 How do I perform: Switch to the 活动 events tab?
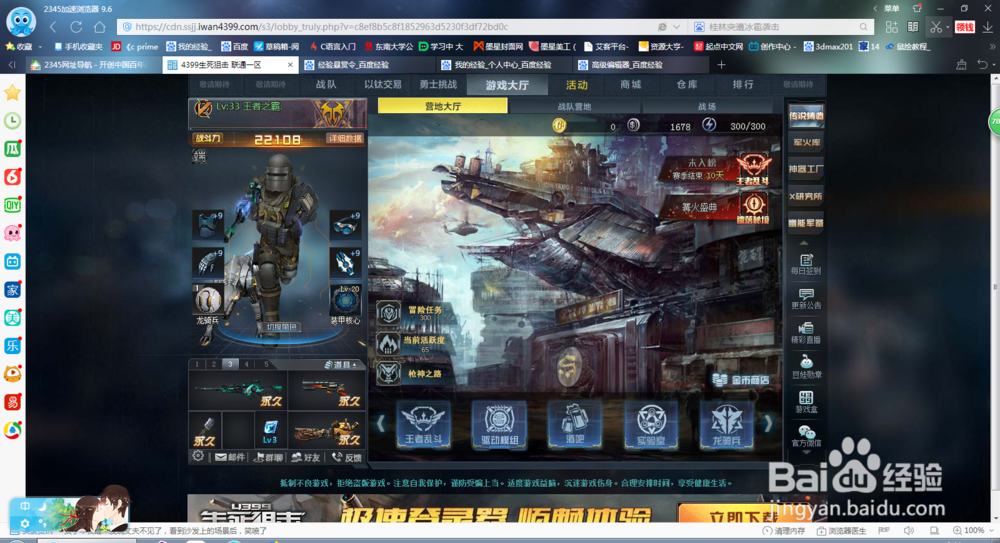[x=577, y=85]
